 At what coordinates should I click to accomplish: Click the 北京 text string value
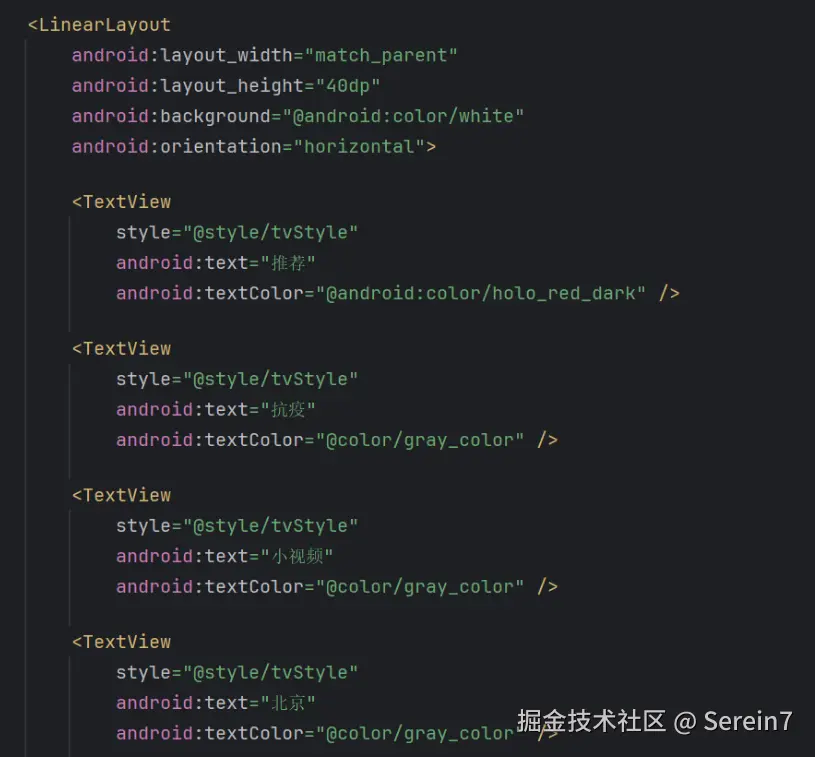288,703
